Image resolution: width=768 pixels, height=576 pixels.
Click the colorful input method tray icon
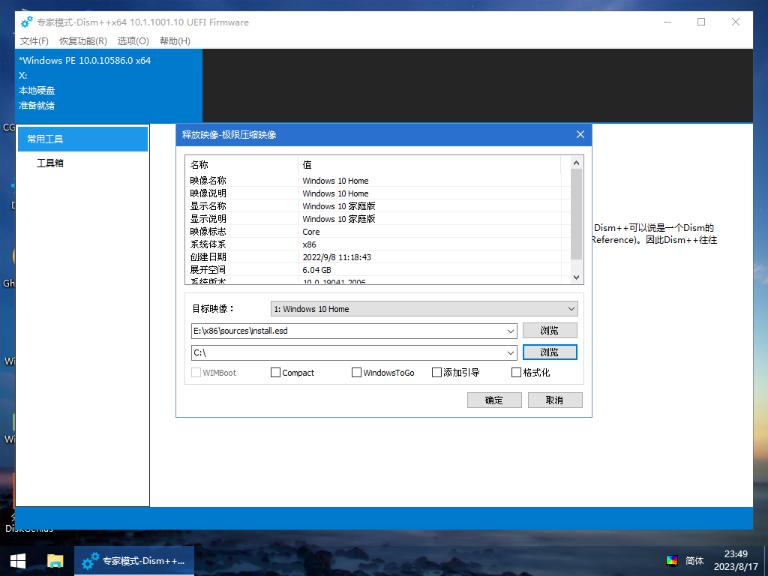(672, 560)
